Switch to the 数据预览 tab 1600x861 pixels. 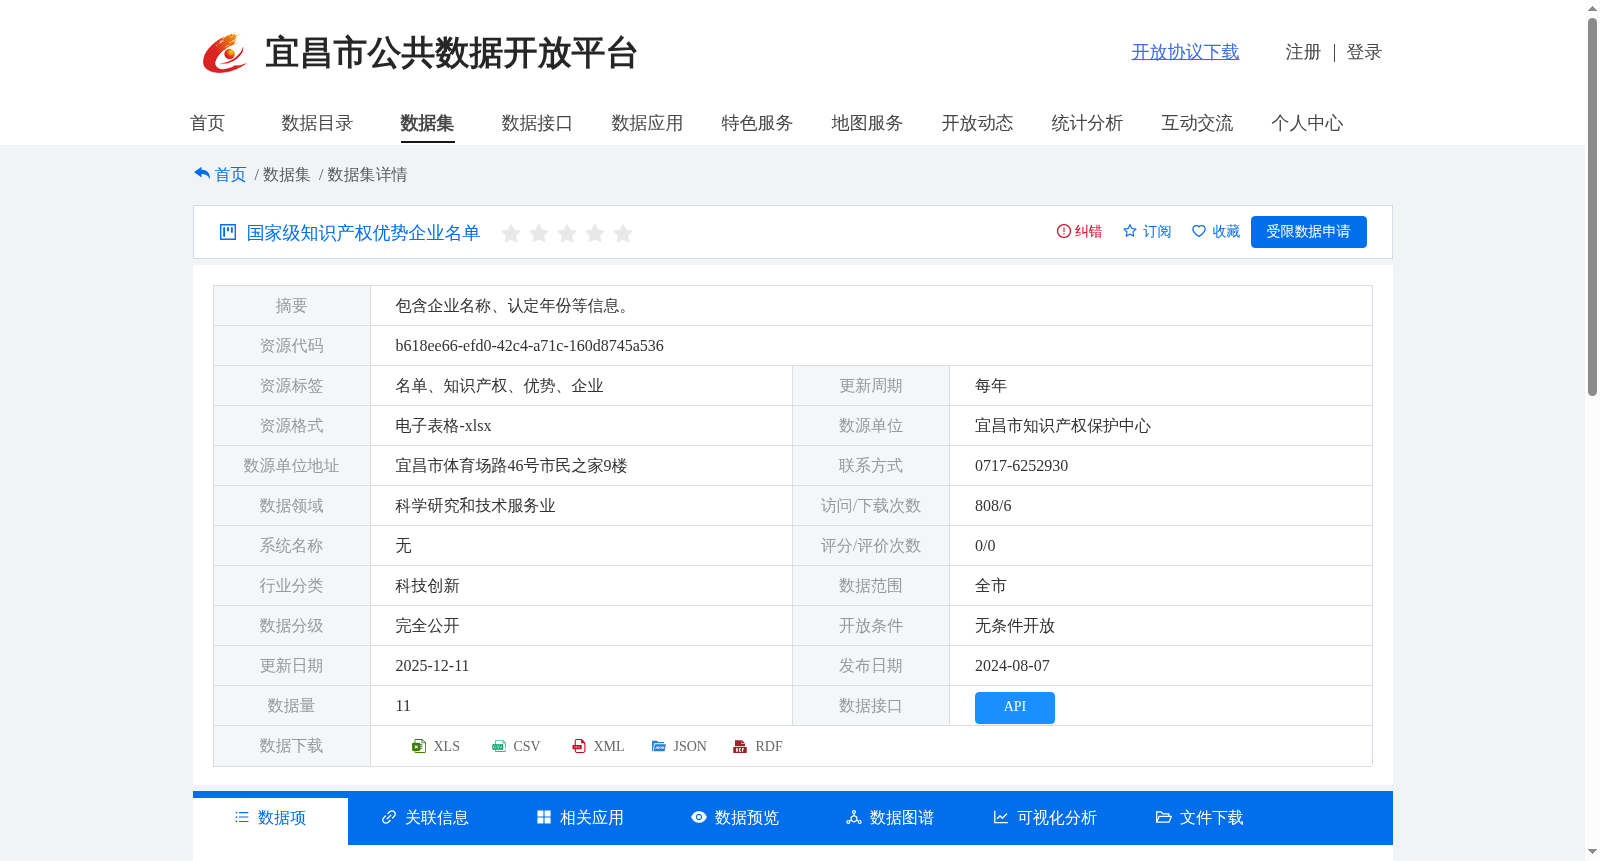click(x=735, y=818)
